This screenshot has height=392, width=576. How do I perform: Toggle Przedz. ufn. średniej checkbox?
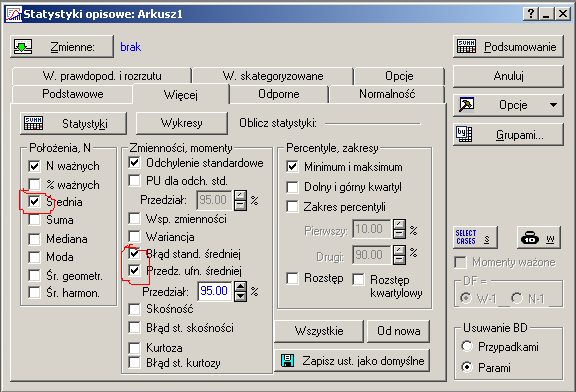click(x=134, y=271)
